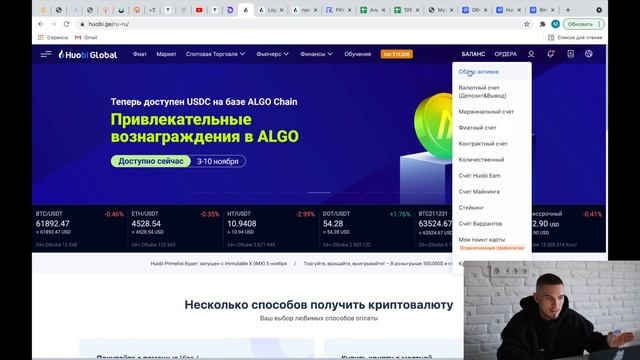Open the Chrome profile avatar M
This screenshot has height=360, width=640.
(x=555, y=24)
